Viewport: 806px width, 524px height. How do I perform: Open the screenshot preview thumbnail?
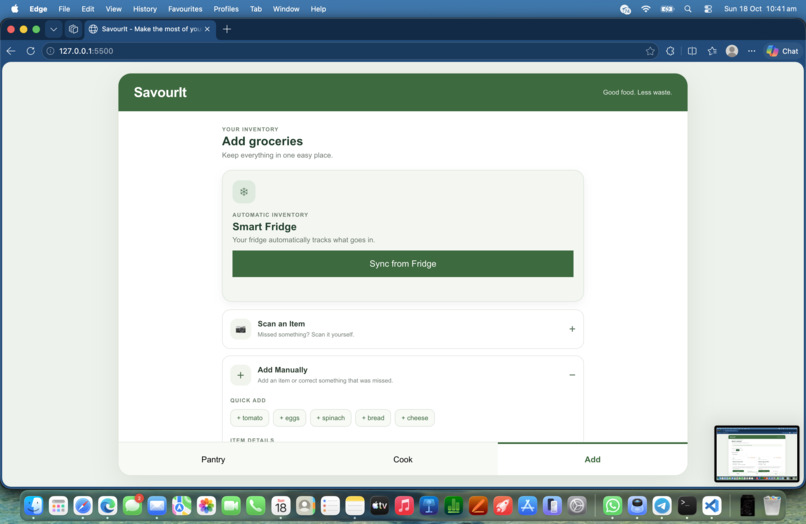[757, 454]
